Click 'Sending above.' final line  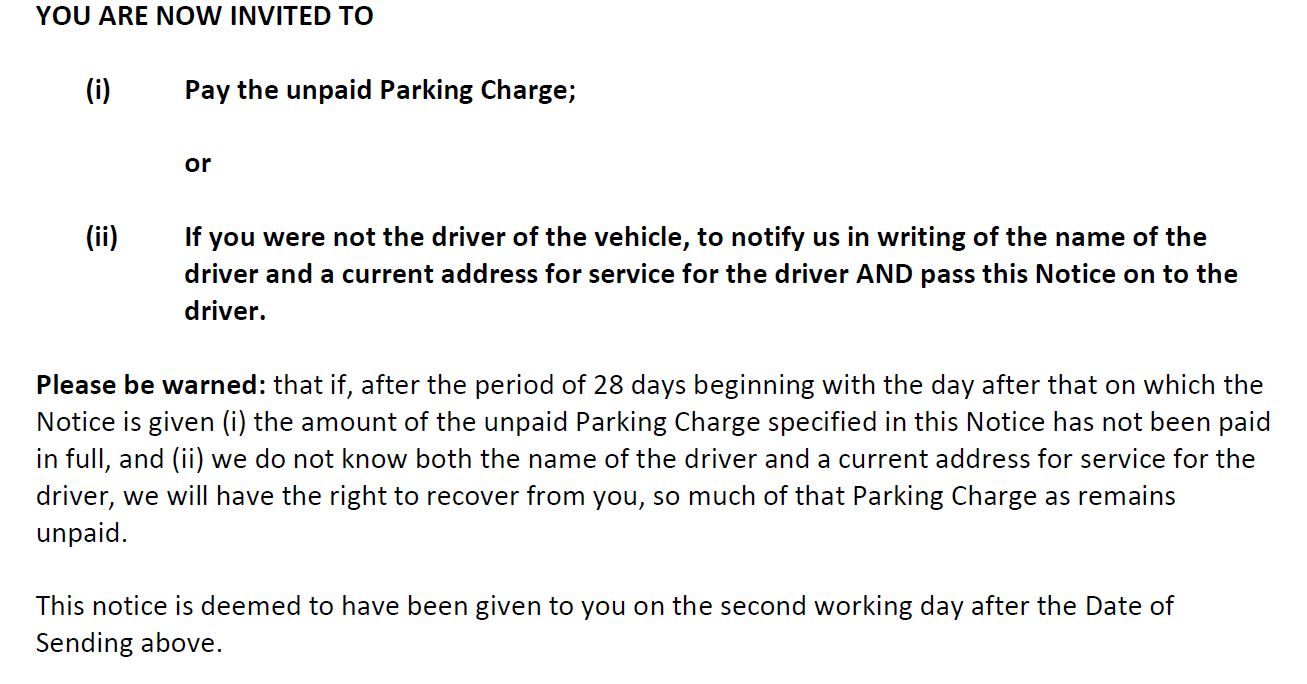pos(129,643)
